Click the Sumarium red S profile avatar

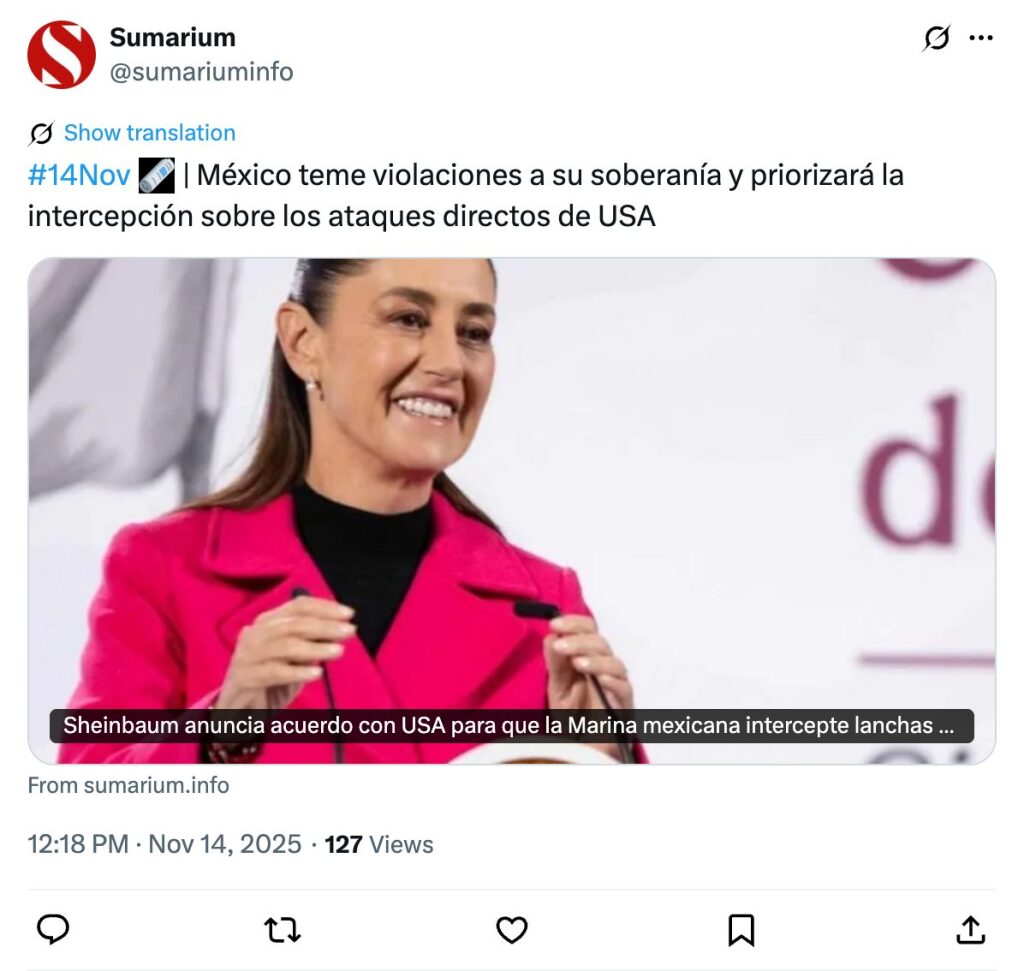click(x=61, y=54)
